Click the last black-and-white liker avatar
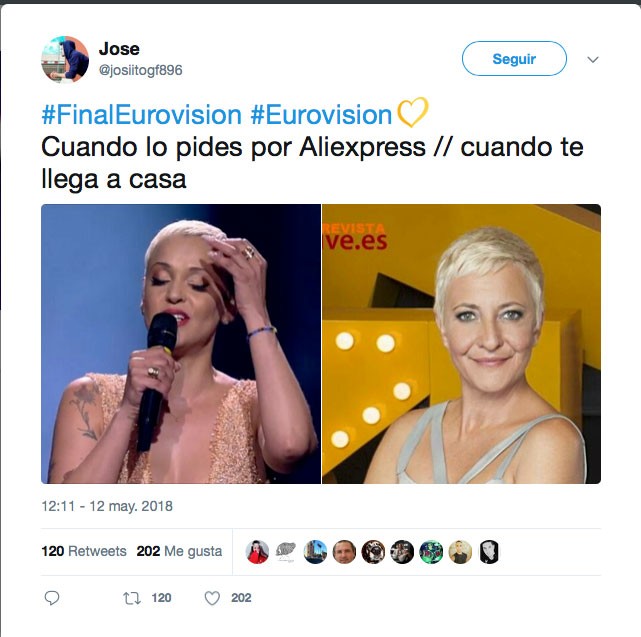 (489, 552)
